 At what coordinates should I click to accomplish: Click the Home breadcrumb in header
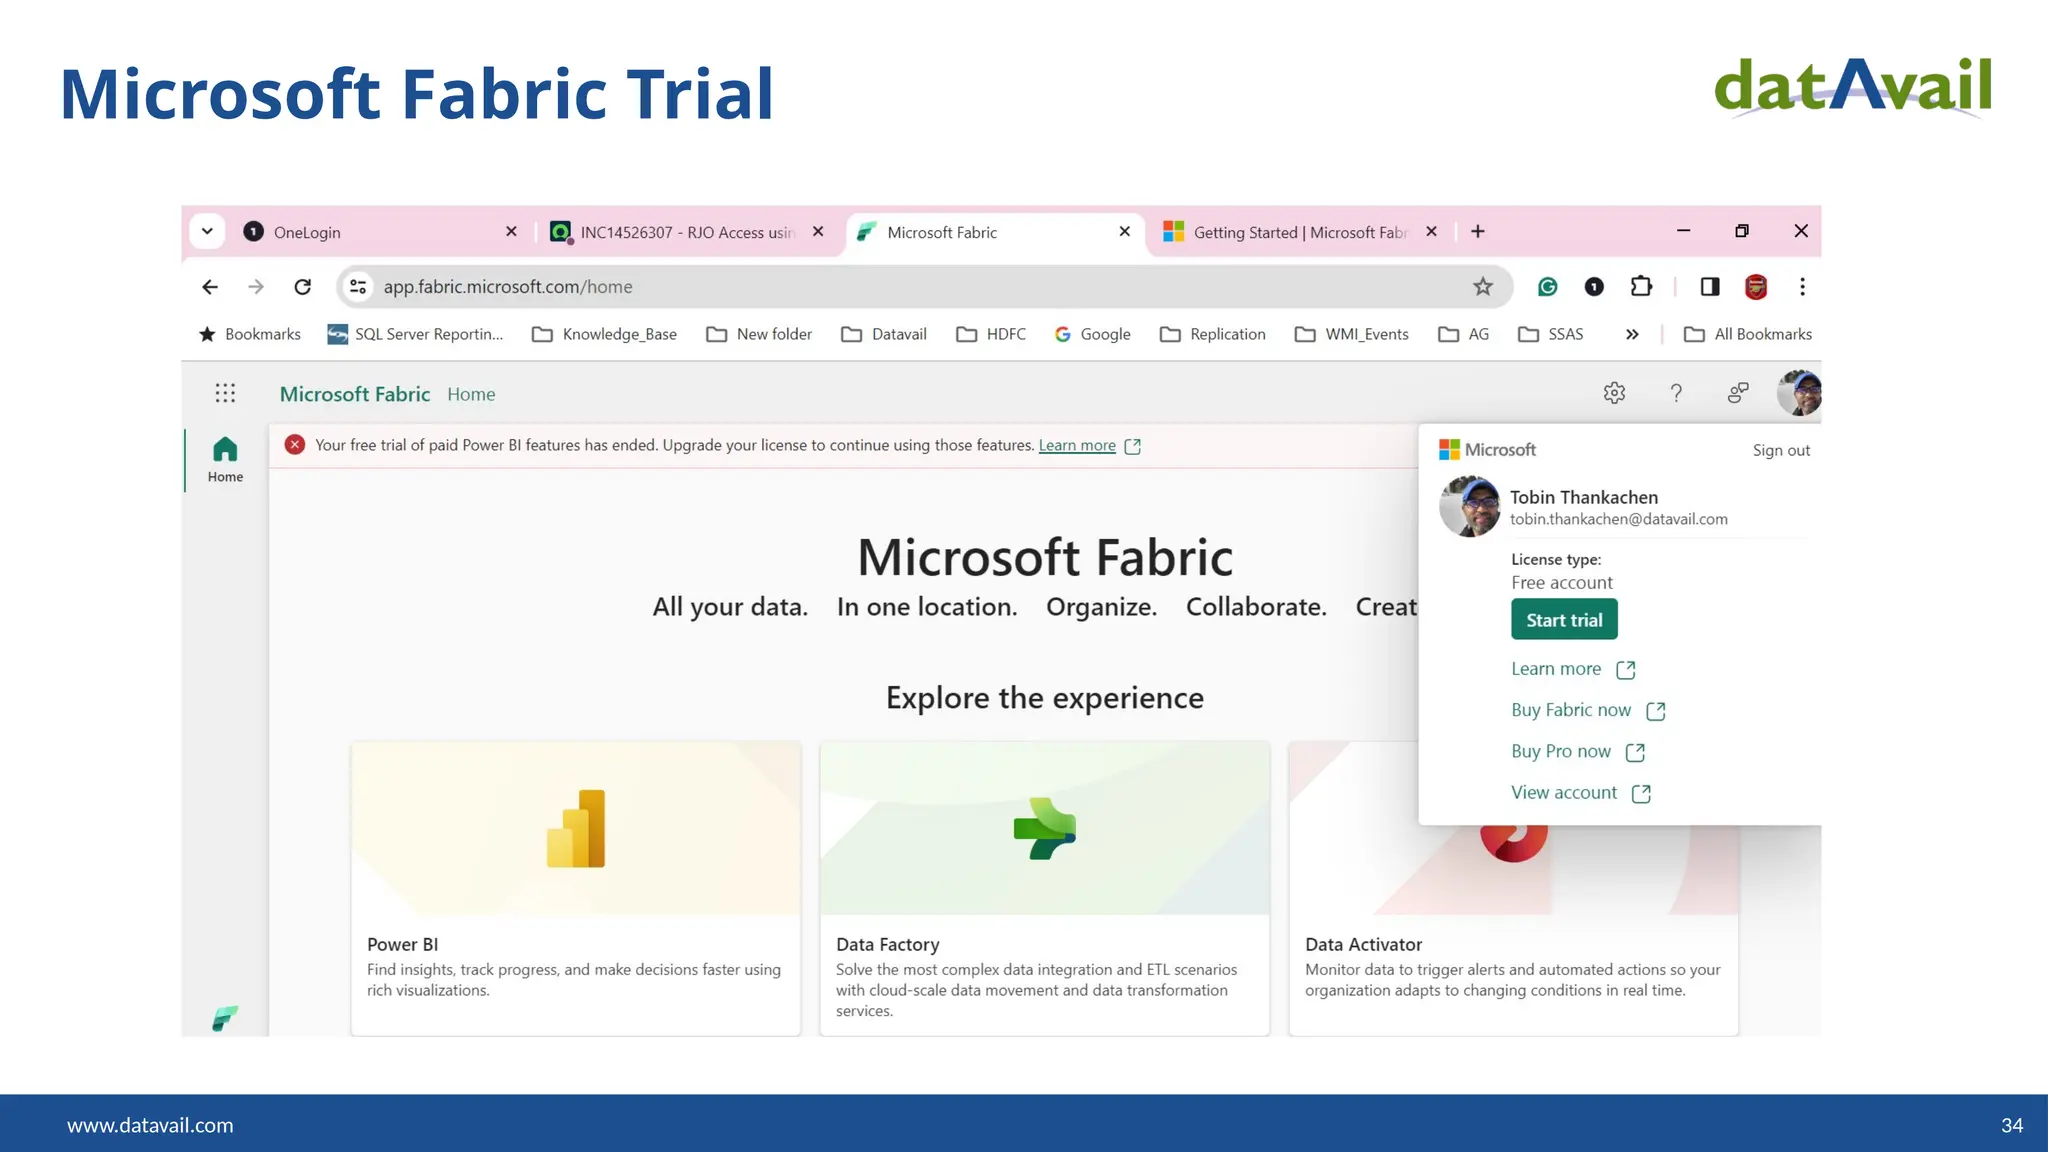(x=471, y=394)
